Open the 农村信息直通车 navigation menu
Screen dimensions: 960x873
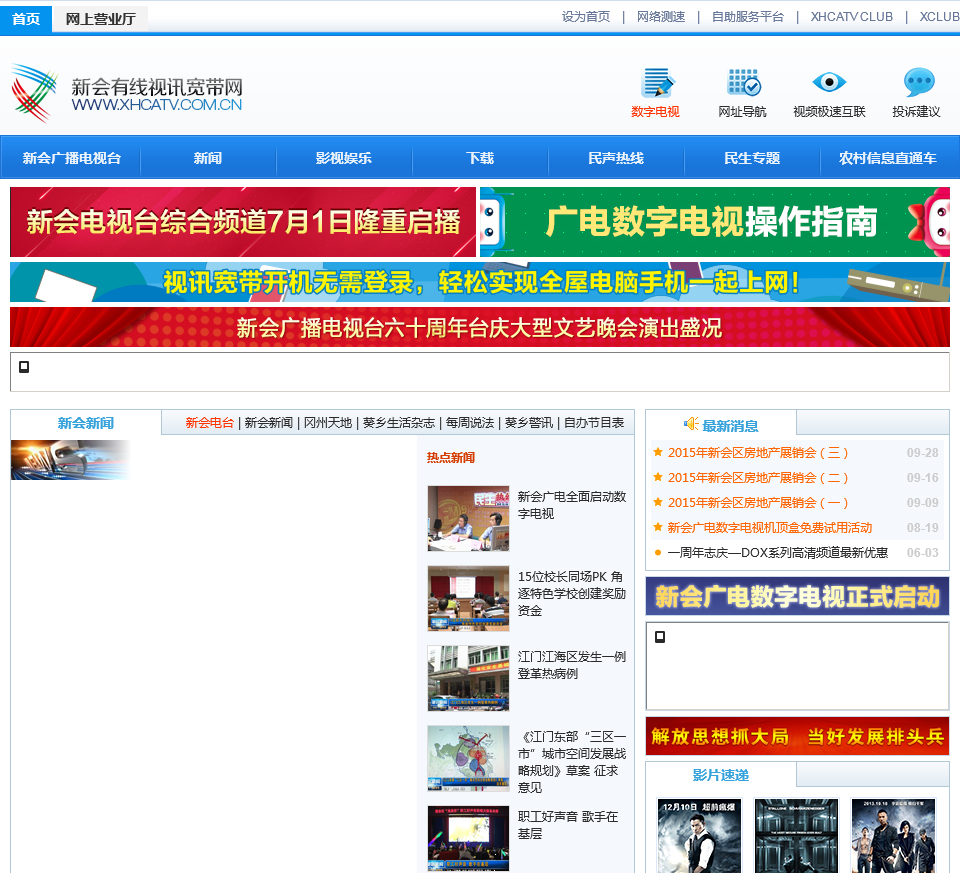888,158
